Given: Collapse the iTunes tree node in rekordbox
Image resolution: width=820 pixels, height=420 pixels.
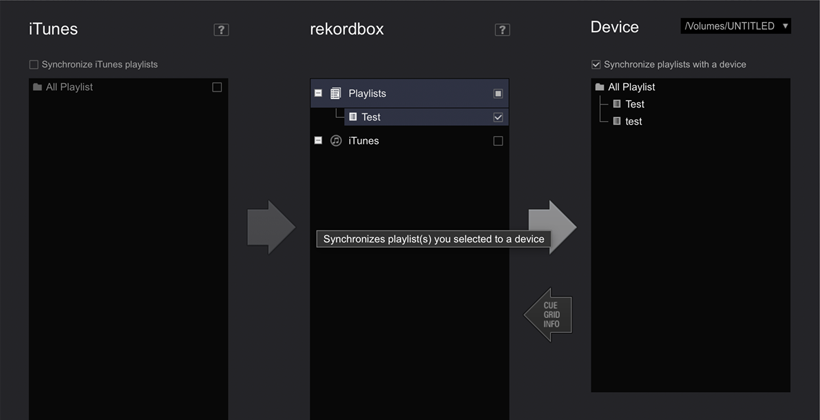Looking at the screenshot, I should (x=318, y=140).
